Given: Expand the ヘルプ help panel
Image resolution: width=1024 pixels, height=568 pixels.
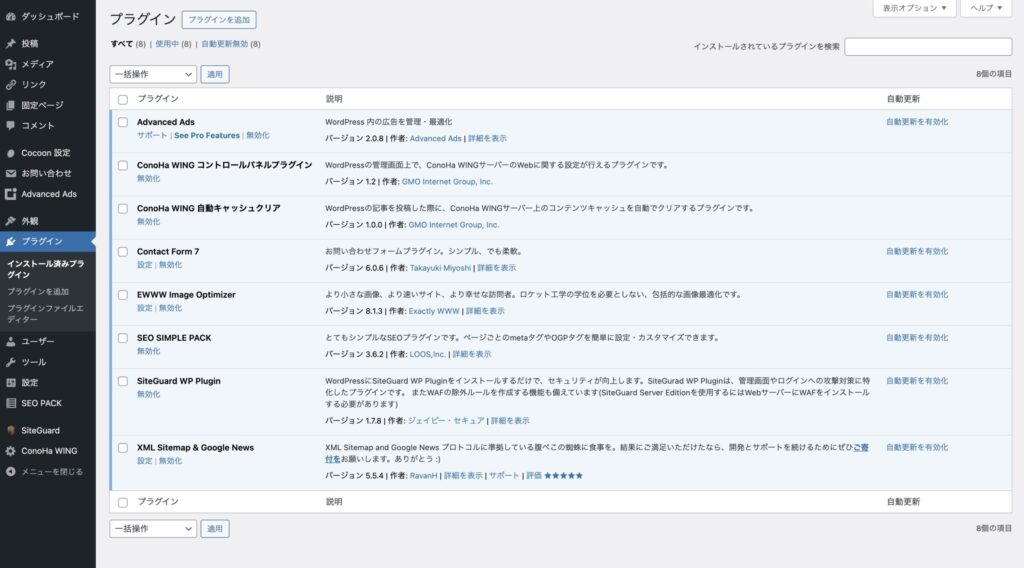Looking at the screenshot, I should 986,8.
